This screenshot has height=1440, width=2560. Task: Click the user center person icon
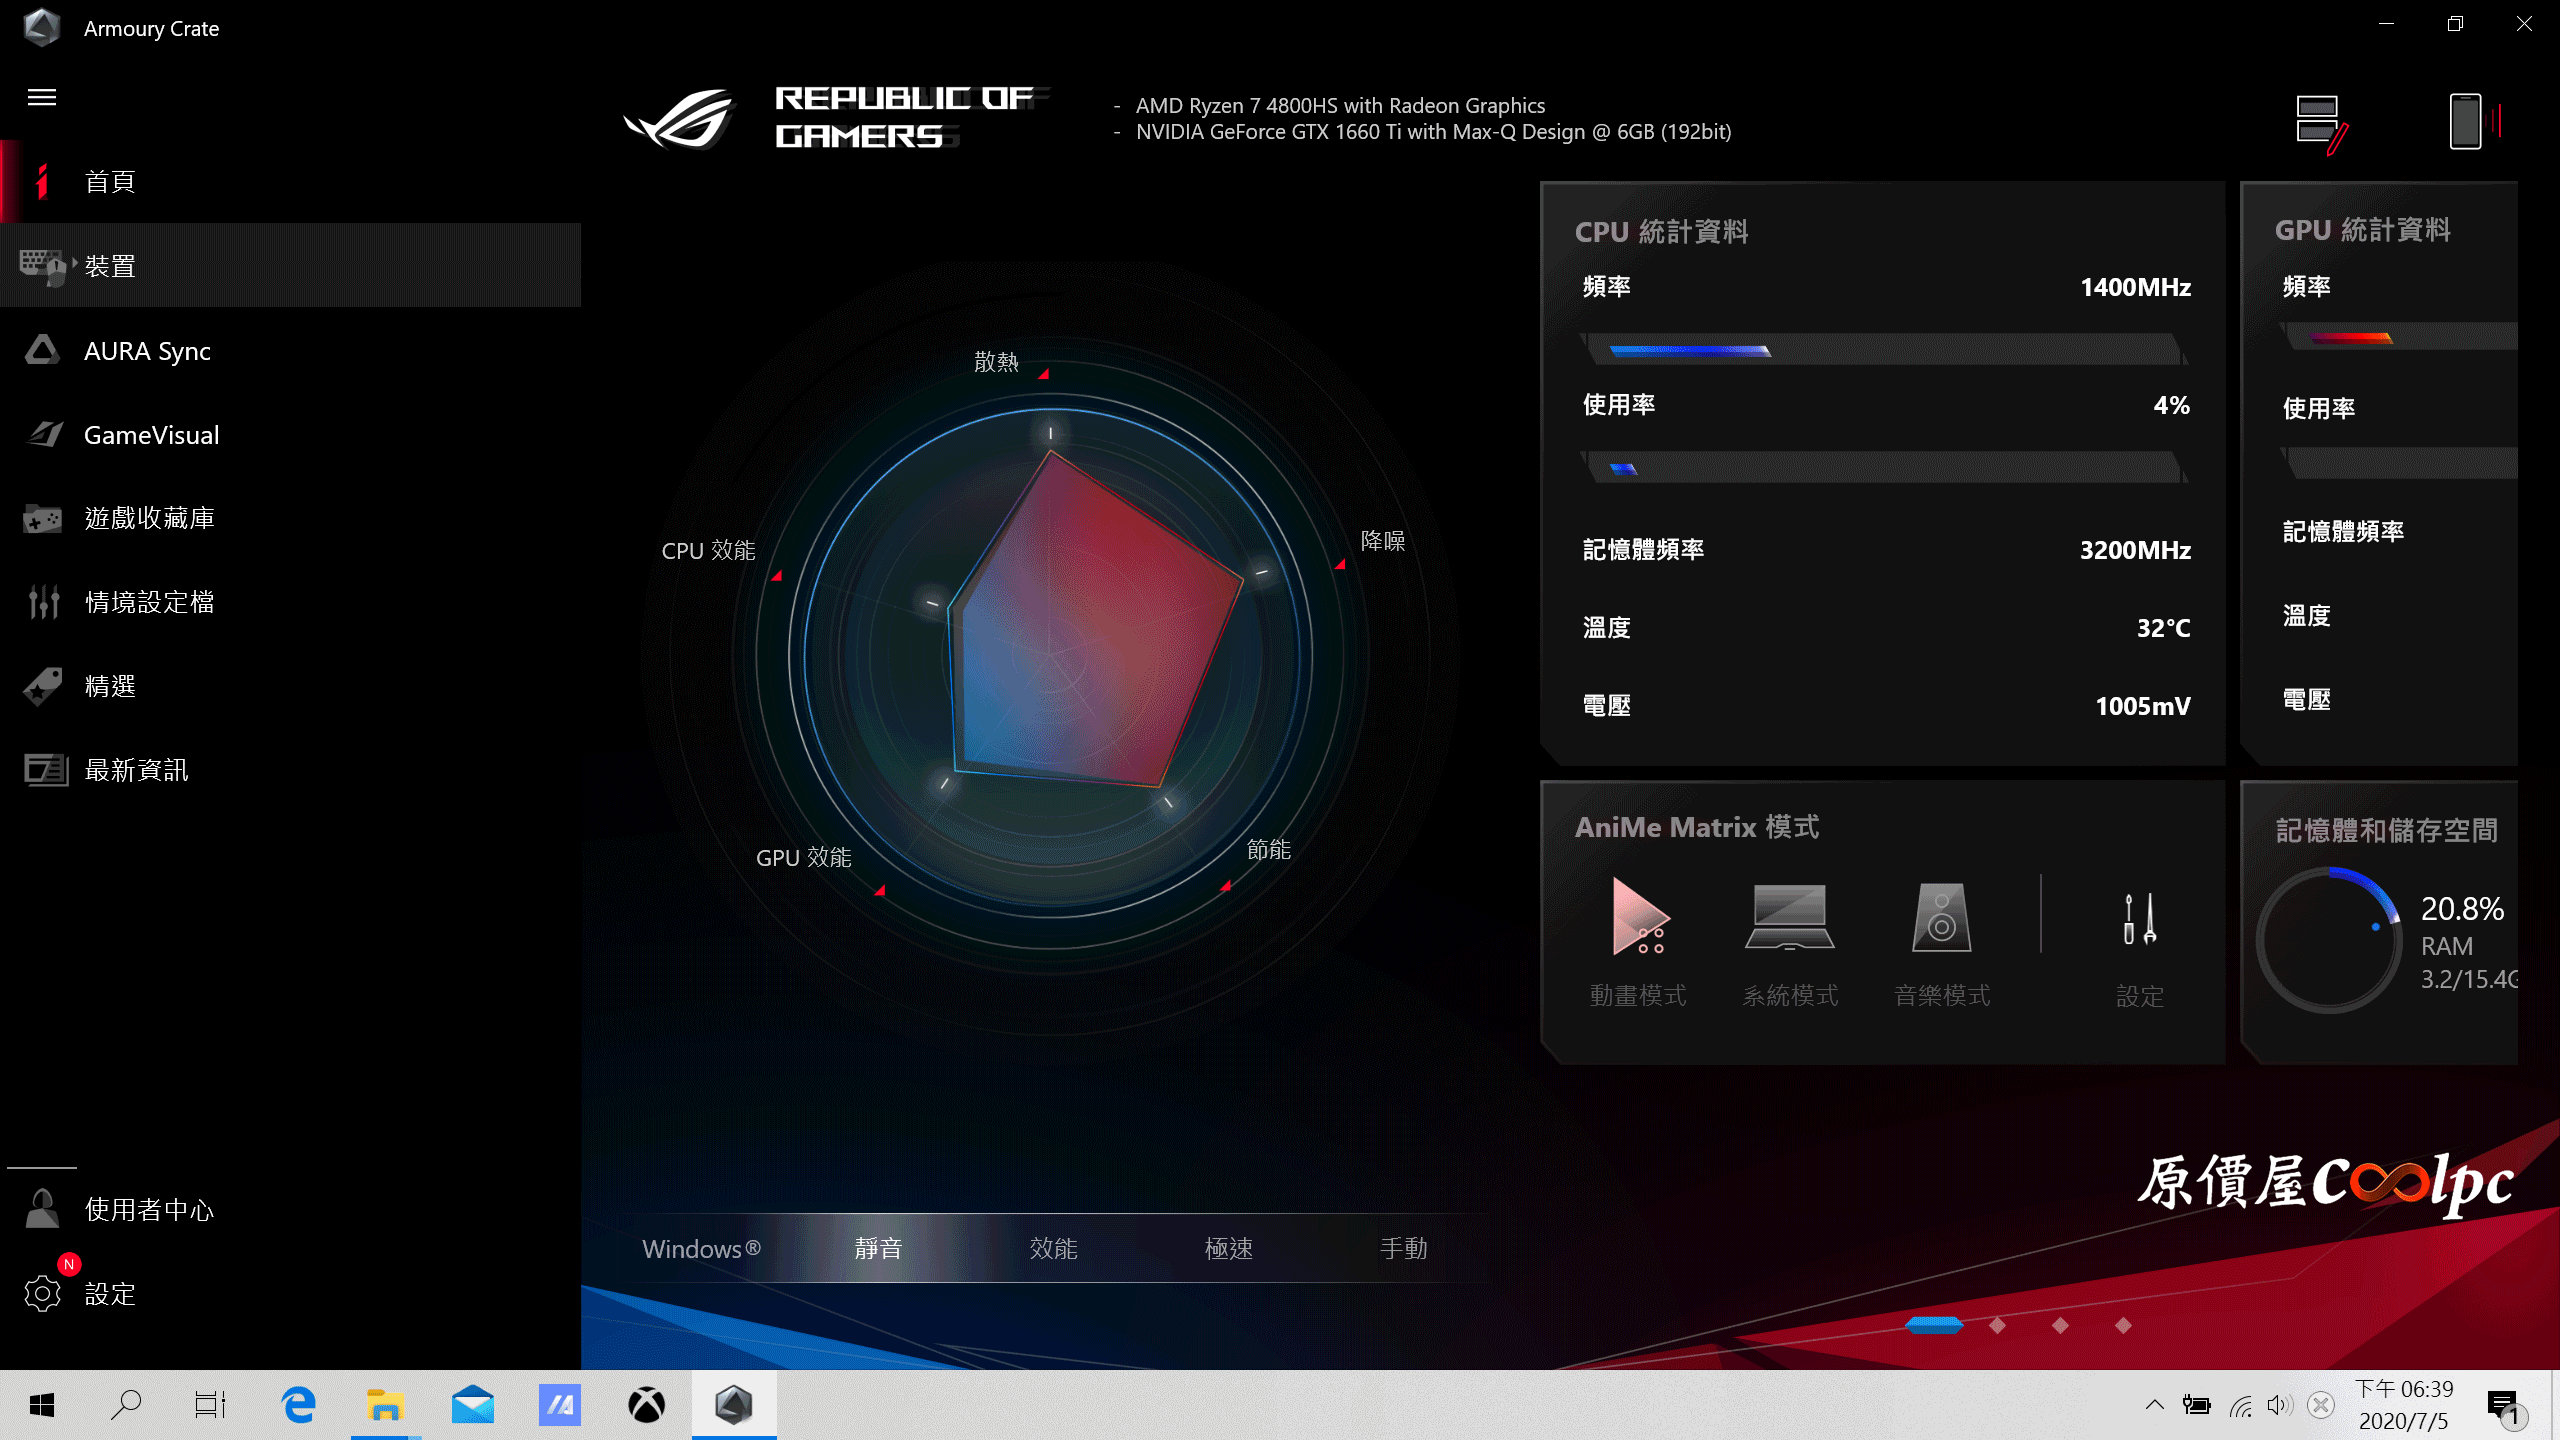[x=42, y=1208]
